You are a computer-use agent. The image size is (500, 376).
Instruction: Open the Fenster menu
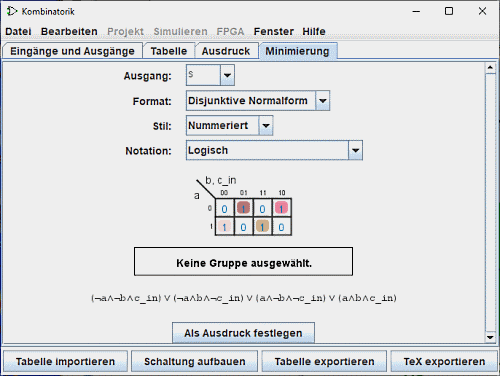point(273,31)
